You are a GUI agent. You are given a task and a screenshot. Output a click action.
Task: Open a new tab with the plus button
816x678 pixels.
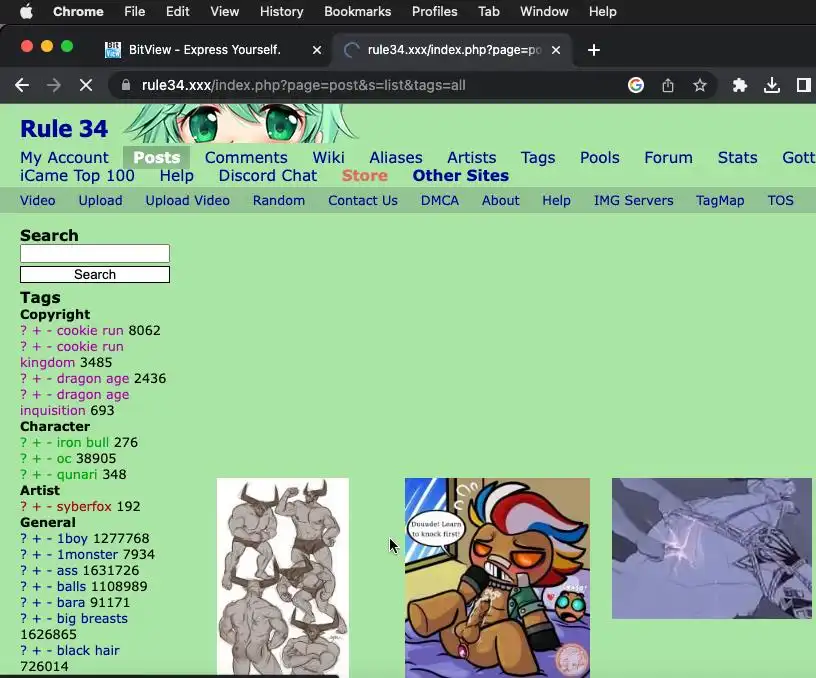click(x=594, y=50)
